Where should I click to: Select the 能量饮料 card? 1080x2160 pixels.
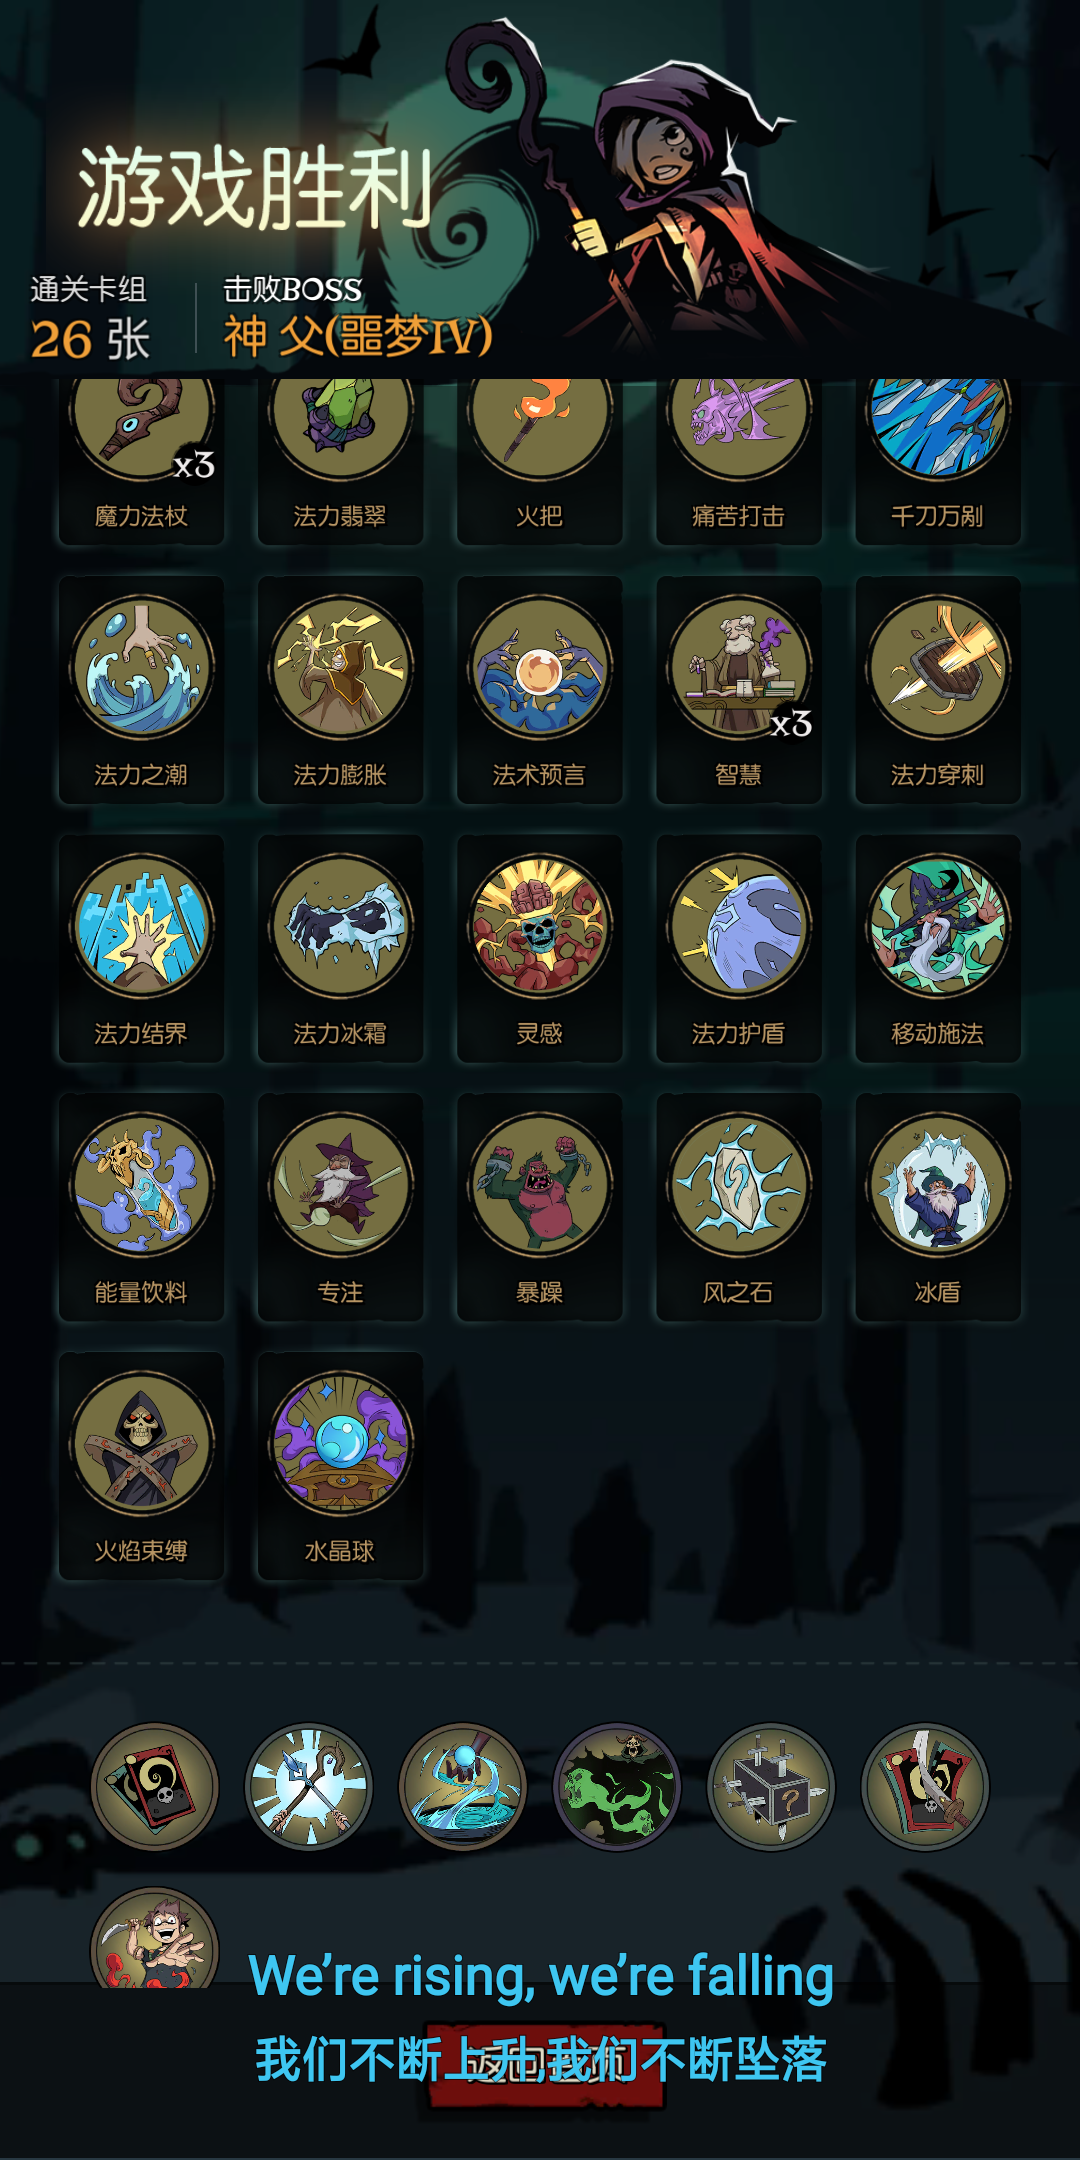coord(141,1207)
